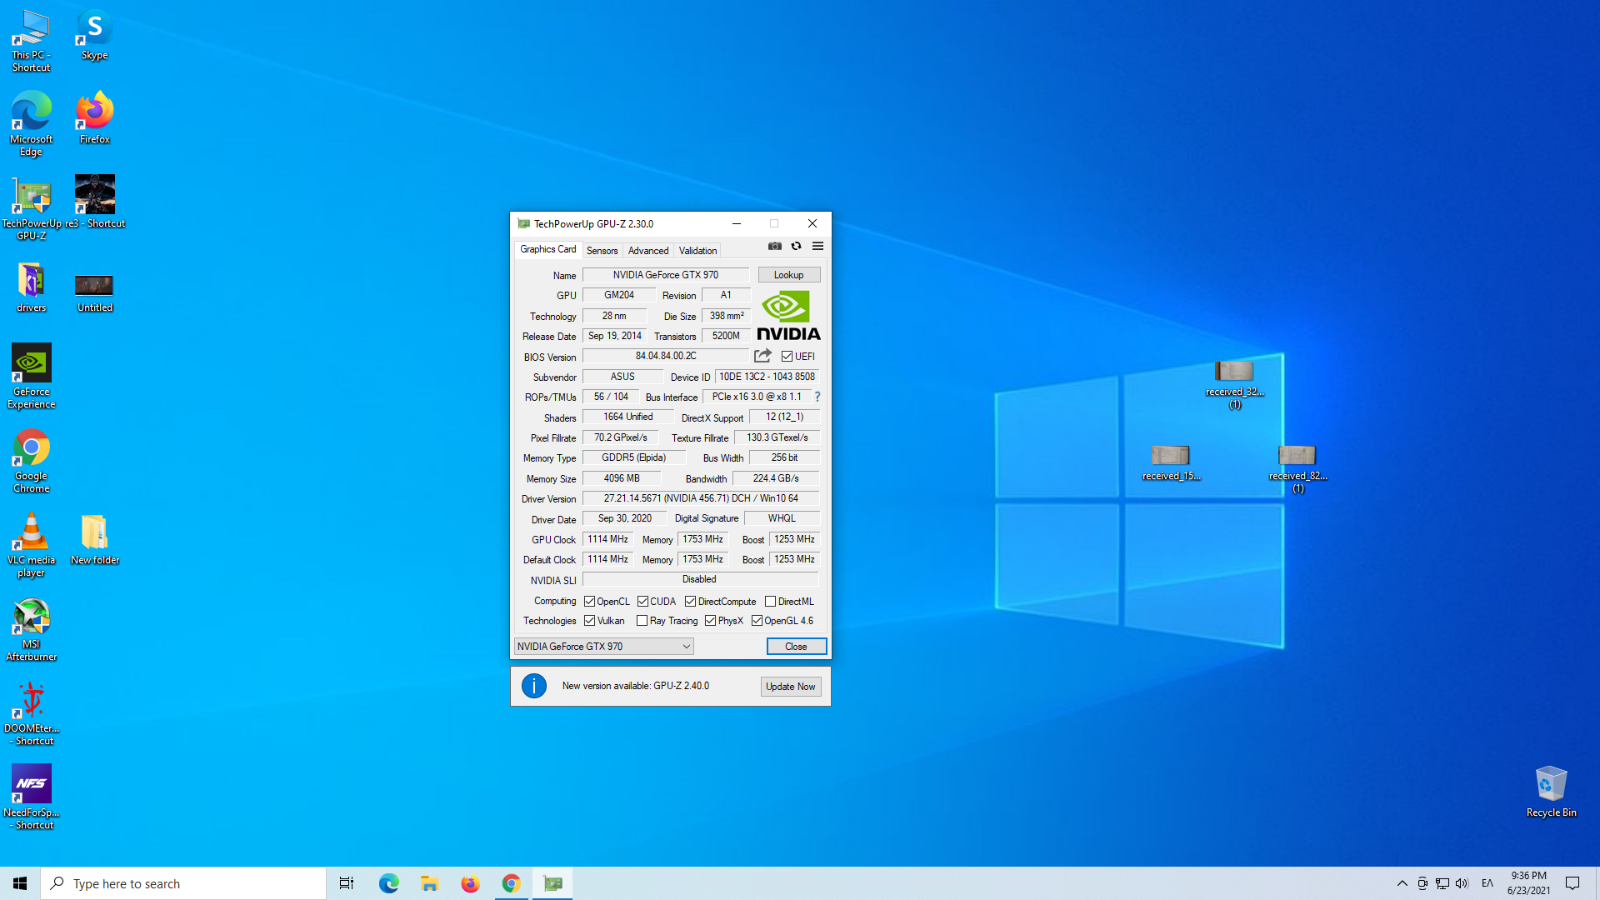Toggle the CUDA checkbox
The width and height of the screenshot is (1600, 900).
[x=643, y=601]
